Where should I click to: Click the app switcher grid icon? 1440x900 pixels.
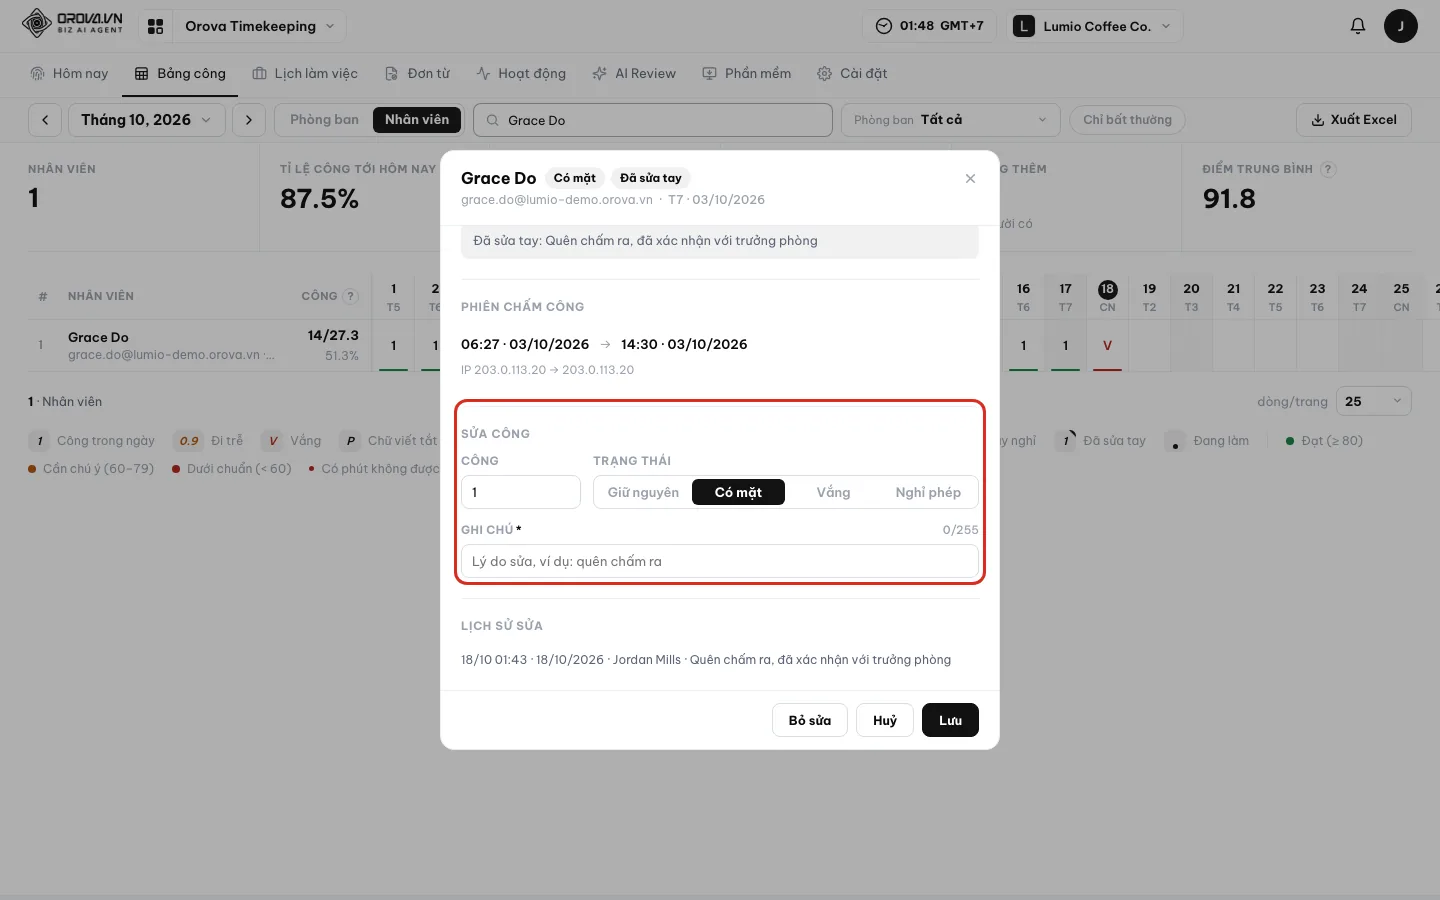[155, 27]
